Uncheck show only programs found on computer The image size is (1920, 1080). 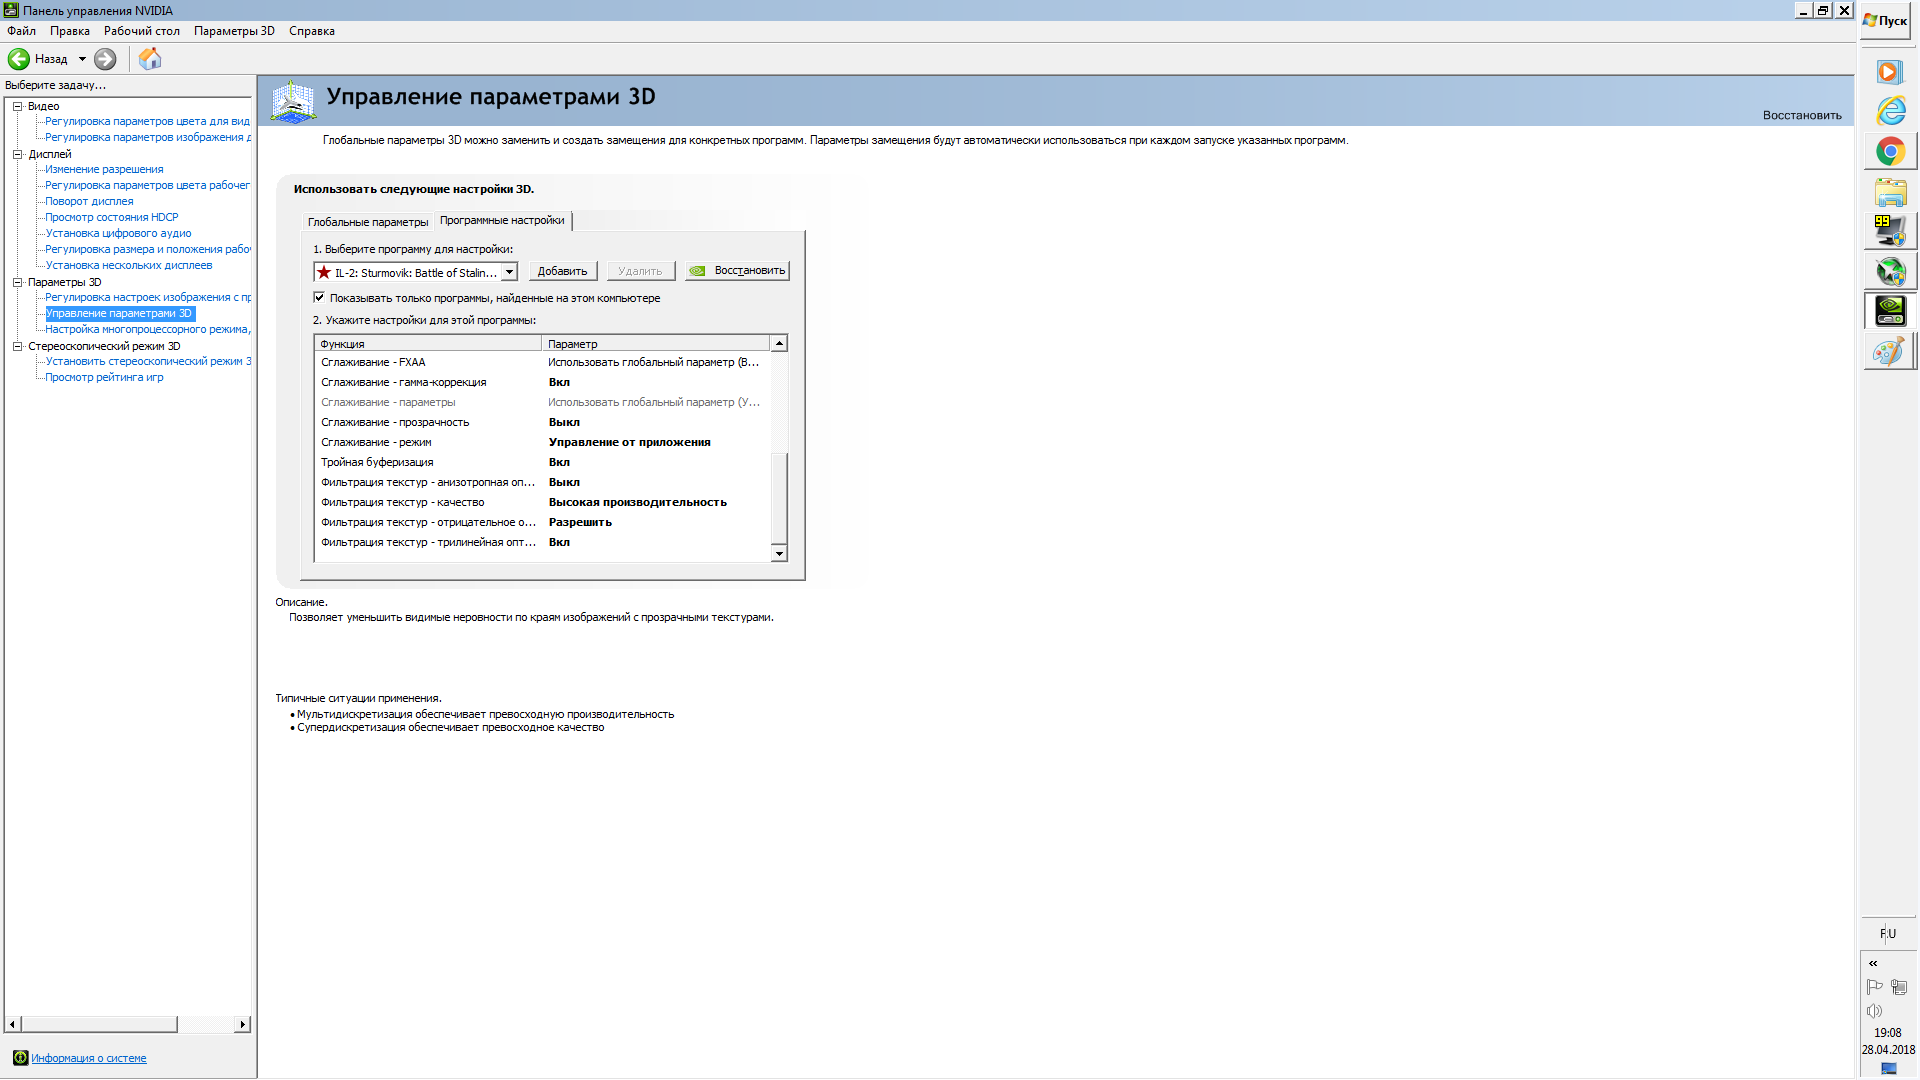[319, 297]
